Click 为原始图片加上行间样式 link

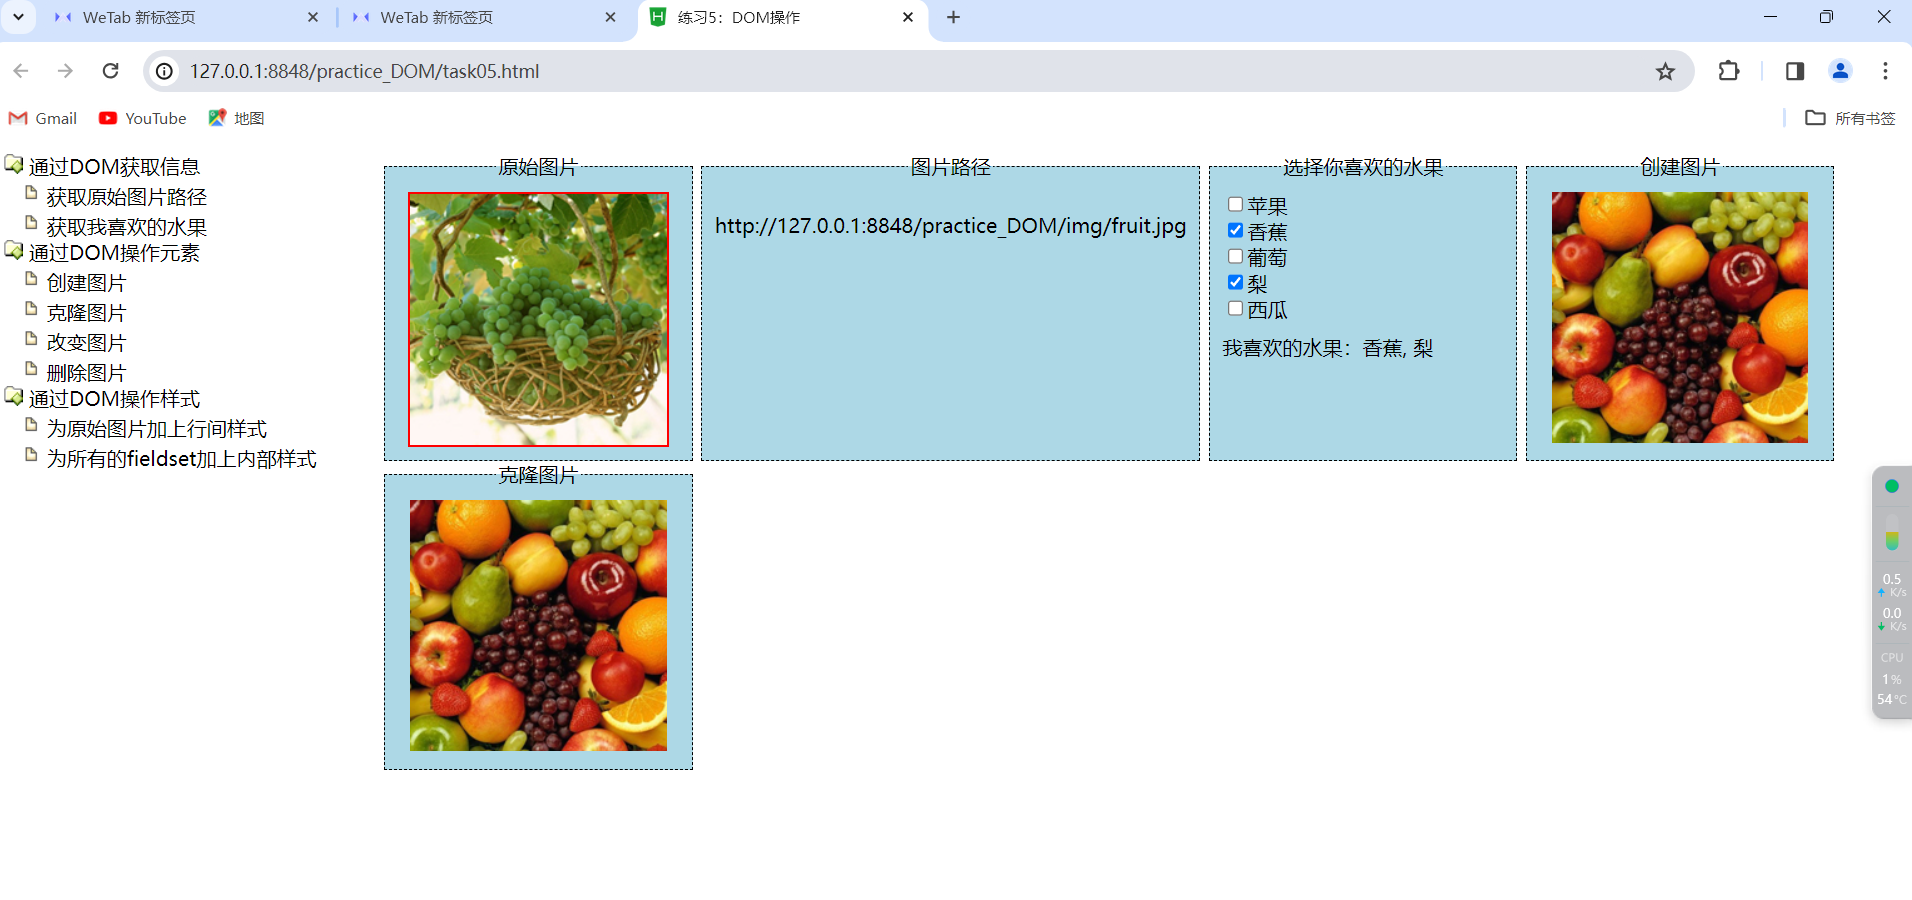[156, 429]
